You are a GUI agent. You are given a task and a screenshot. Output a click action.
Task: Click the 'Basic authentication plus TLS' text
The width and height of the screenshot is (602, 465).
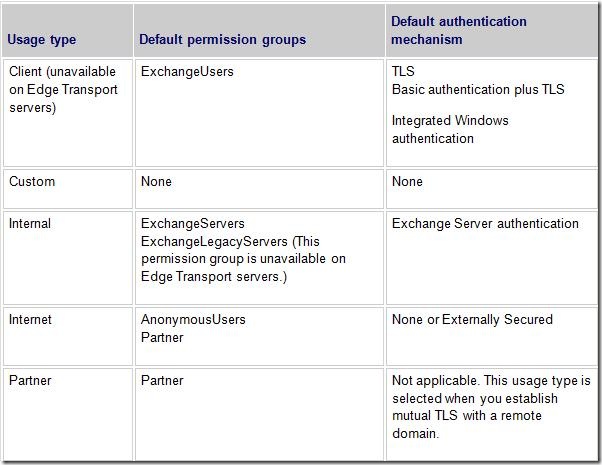[478, 89]
